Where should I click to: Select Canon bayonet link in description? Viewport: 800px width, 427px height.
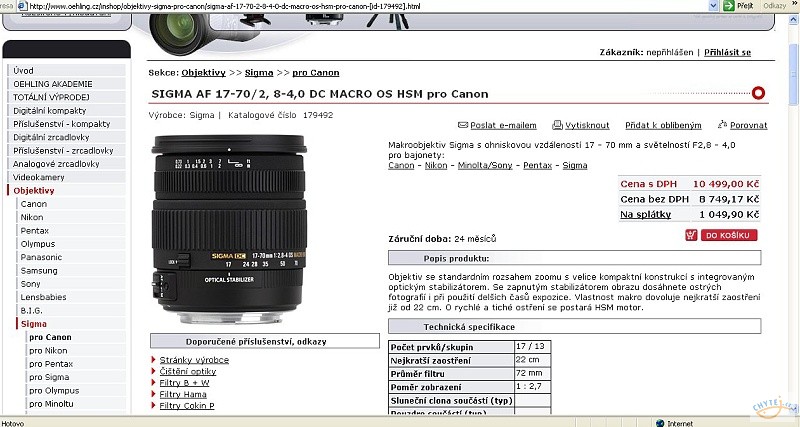point(401,165)
